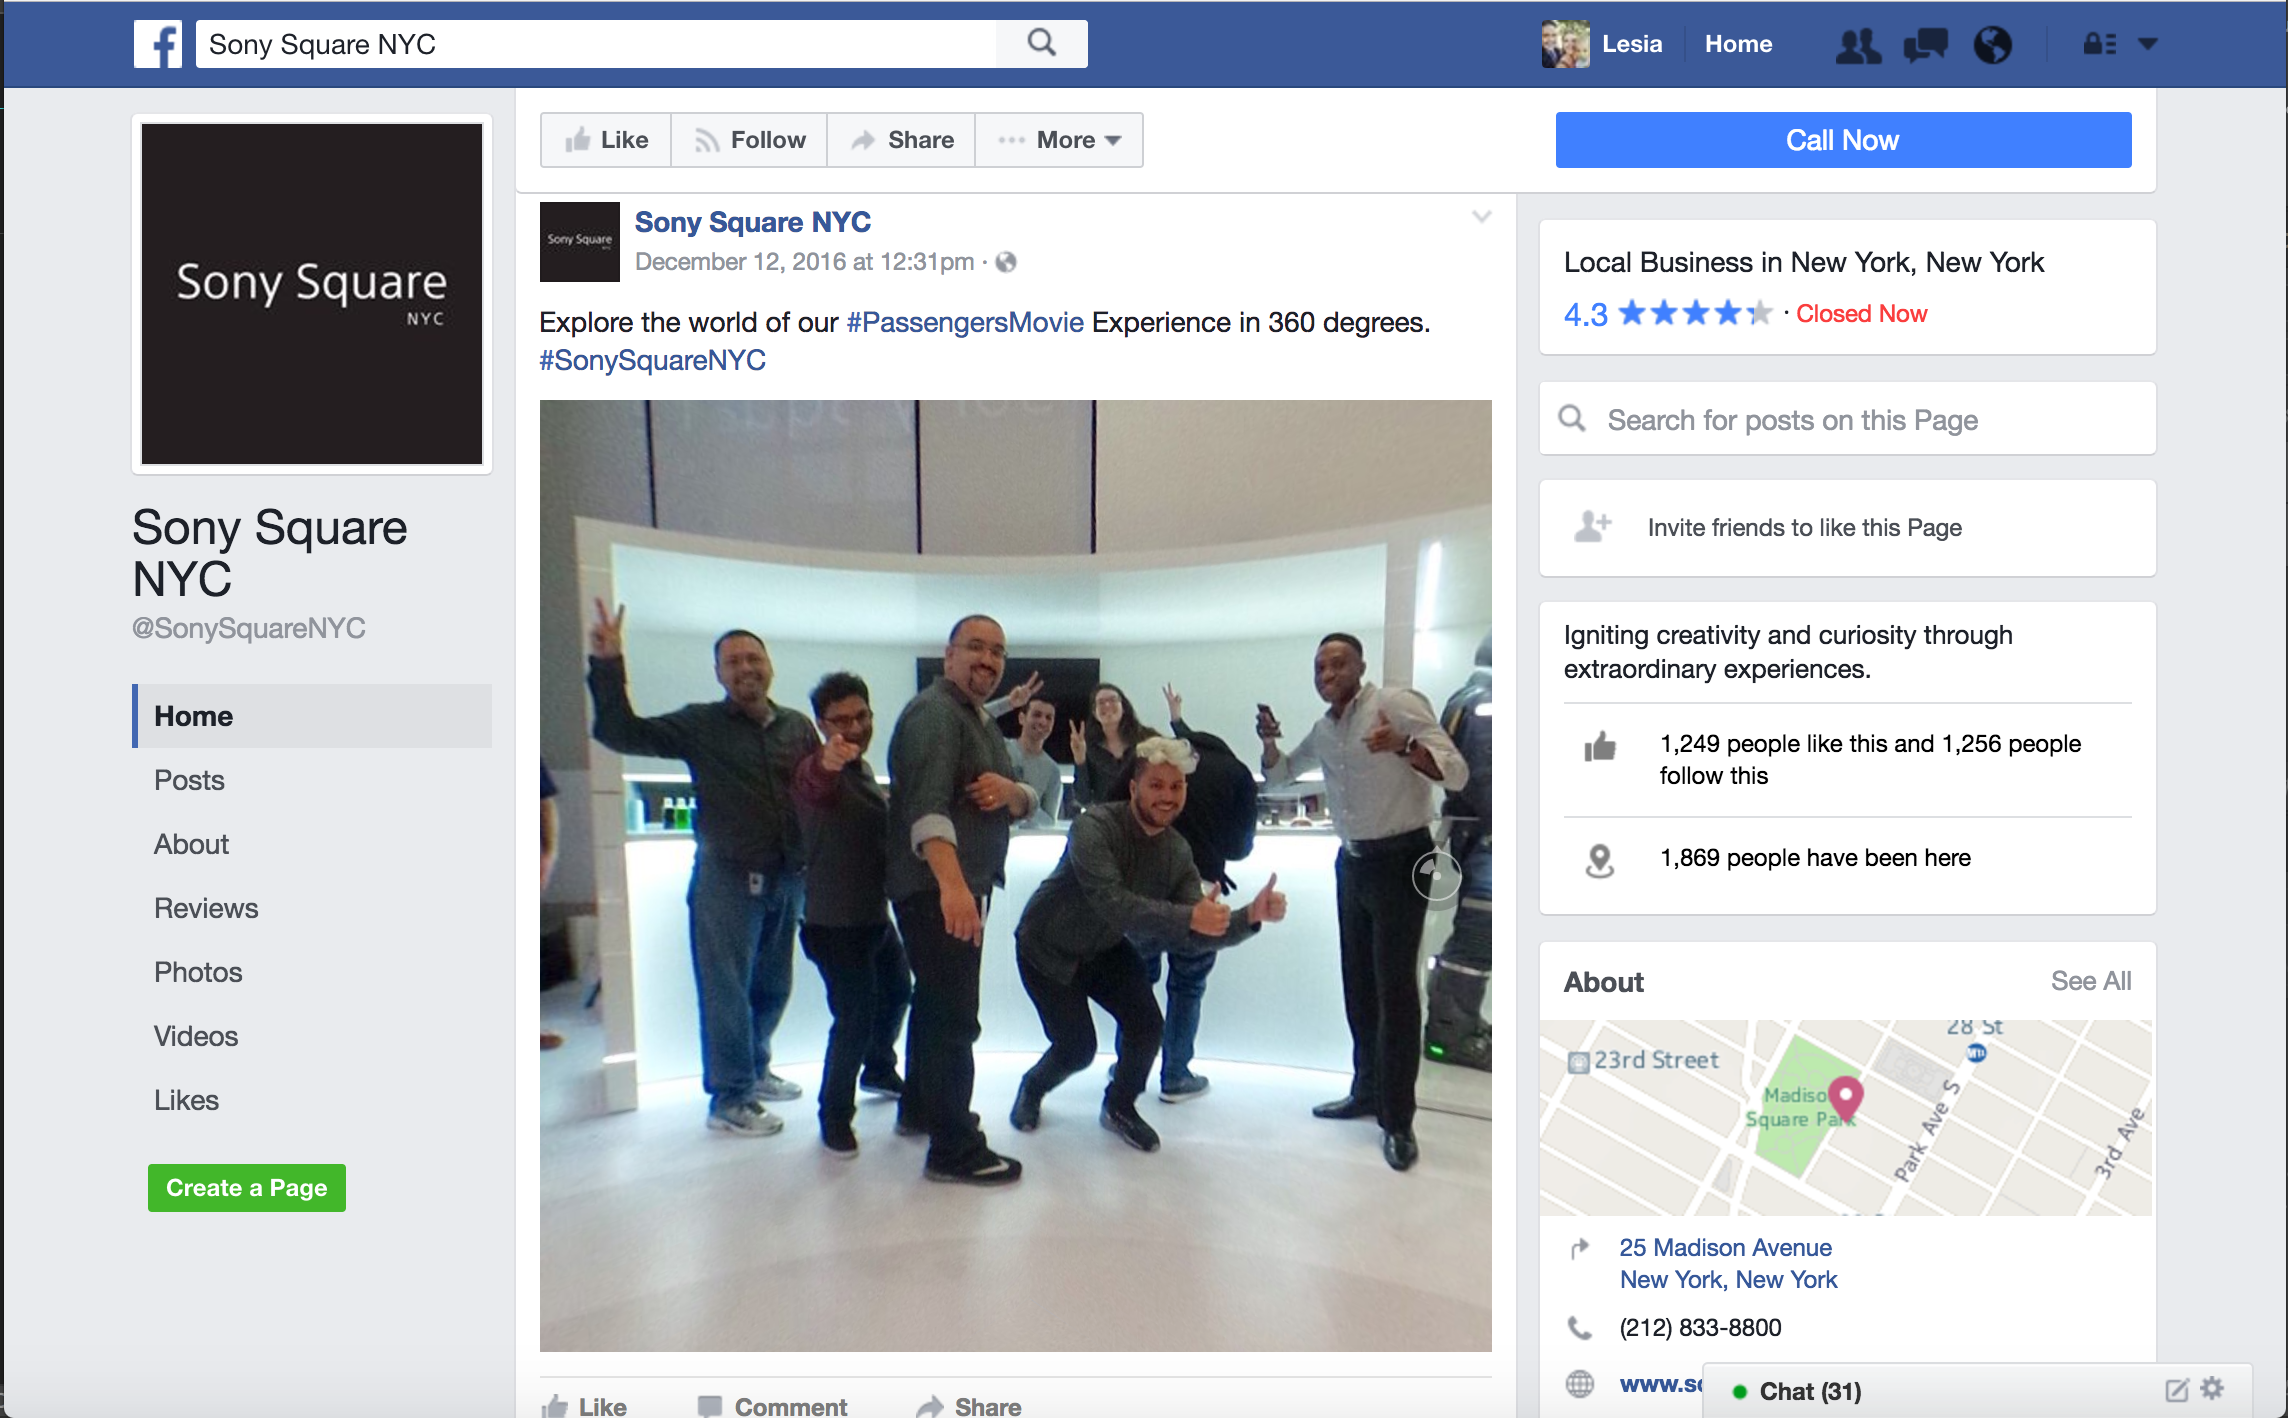Go to Lesia's profile name link
This screenshot has width=2288, height=1418.
tap(1632, 44)
